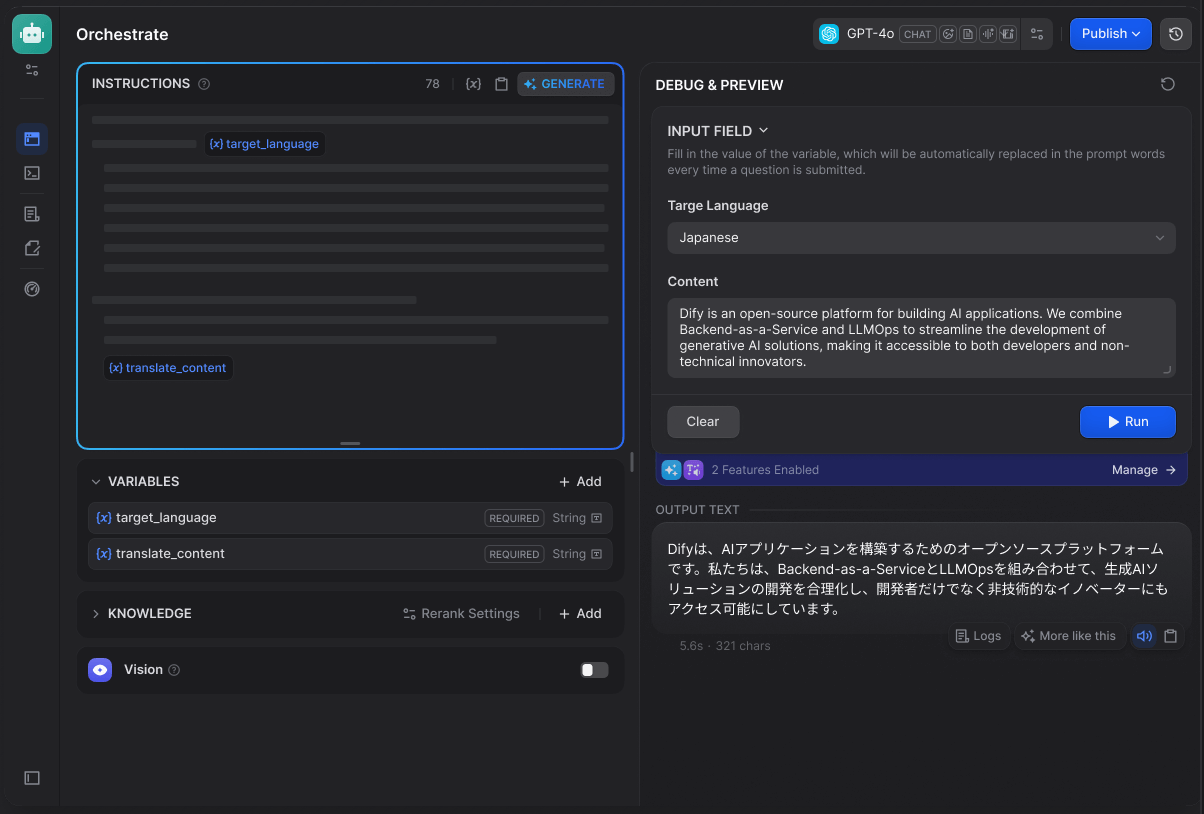This screenshot has height=814, width=1204.
Task: Click the CHAT mode badge
Action: tap(917, 34)
